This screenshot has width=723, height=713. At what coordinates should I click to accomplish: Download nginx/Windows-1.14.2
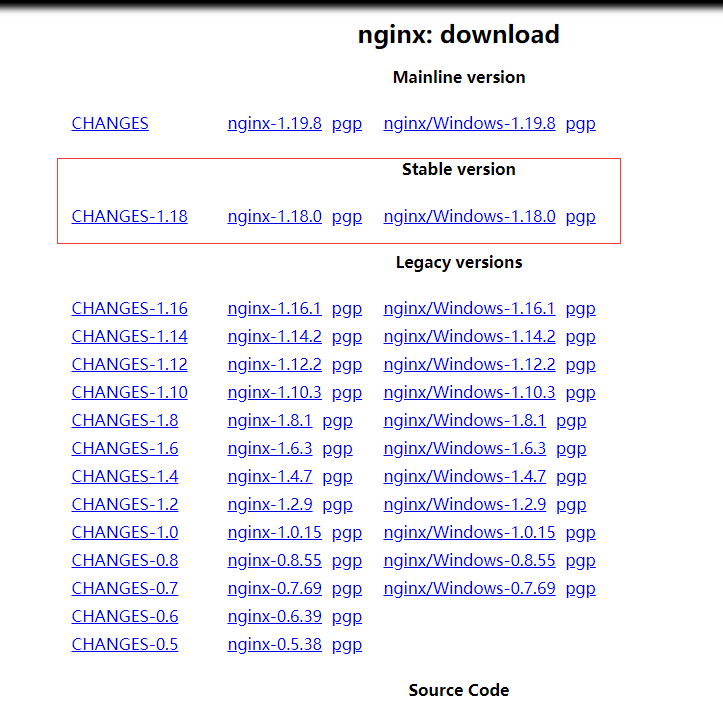click(469, 336)
